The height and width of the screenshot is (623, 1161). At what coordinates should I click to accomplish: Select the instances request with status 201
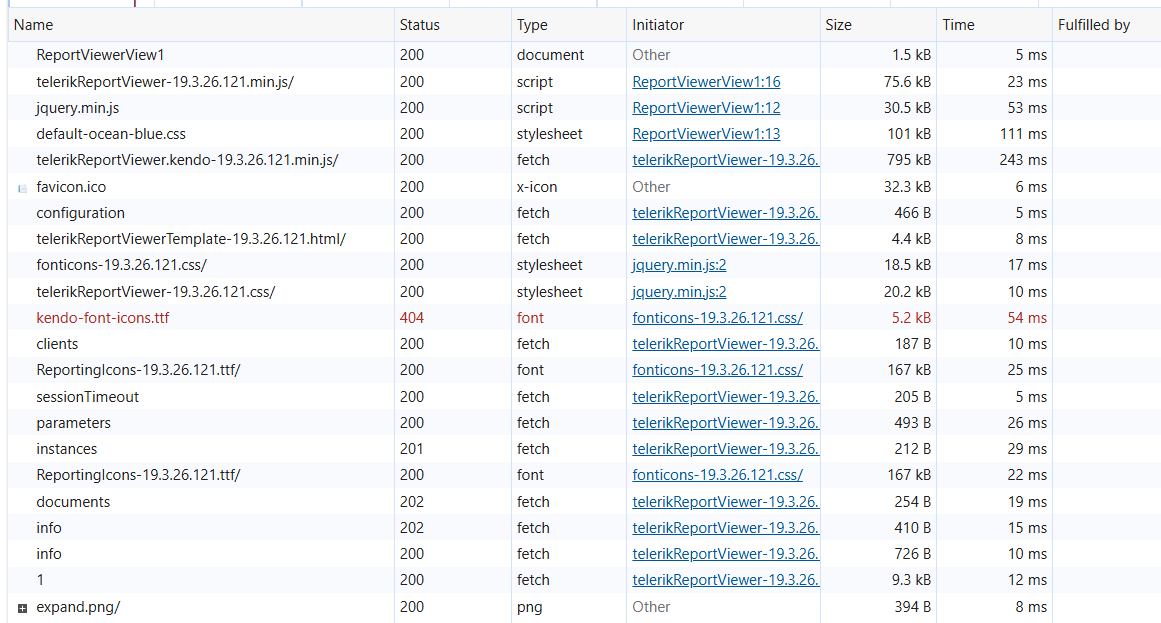click(67, 449)
